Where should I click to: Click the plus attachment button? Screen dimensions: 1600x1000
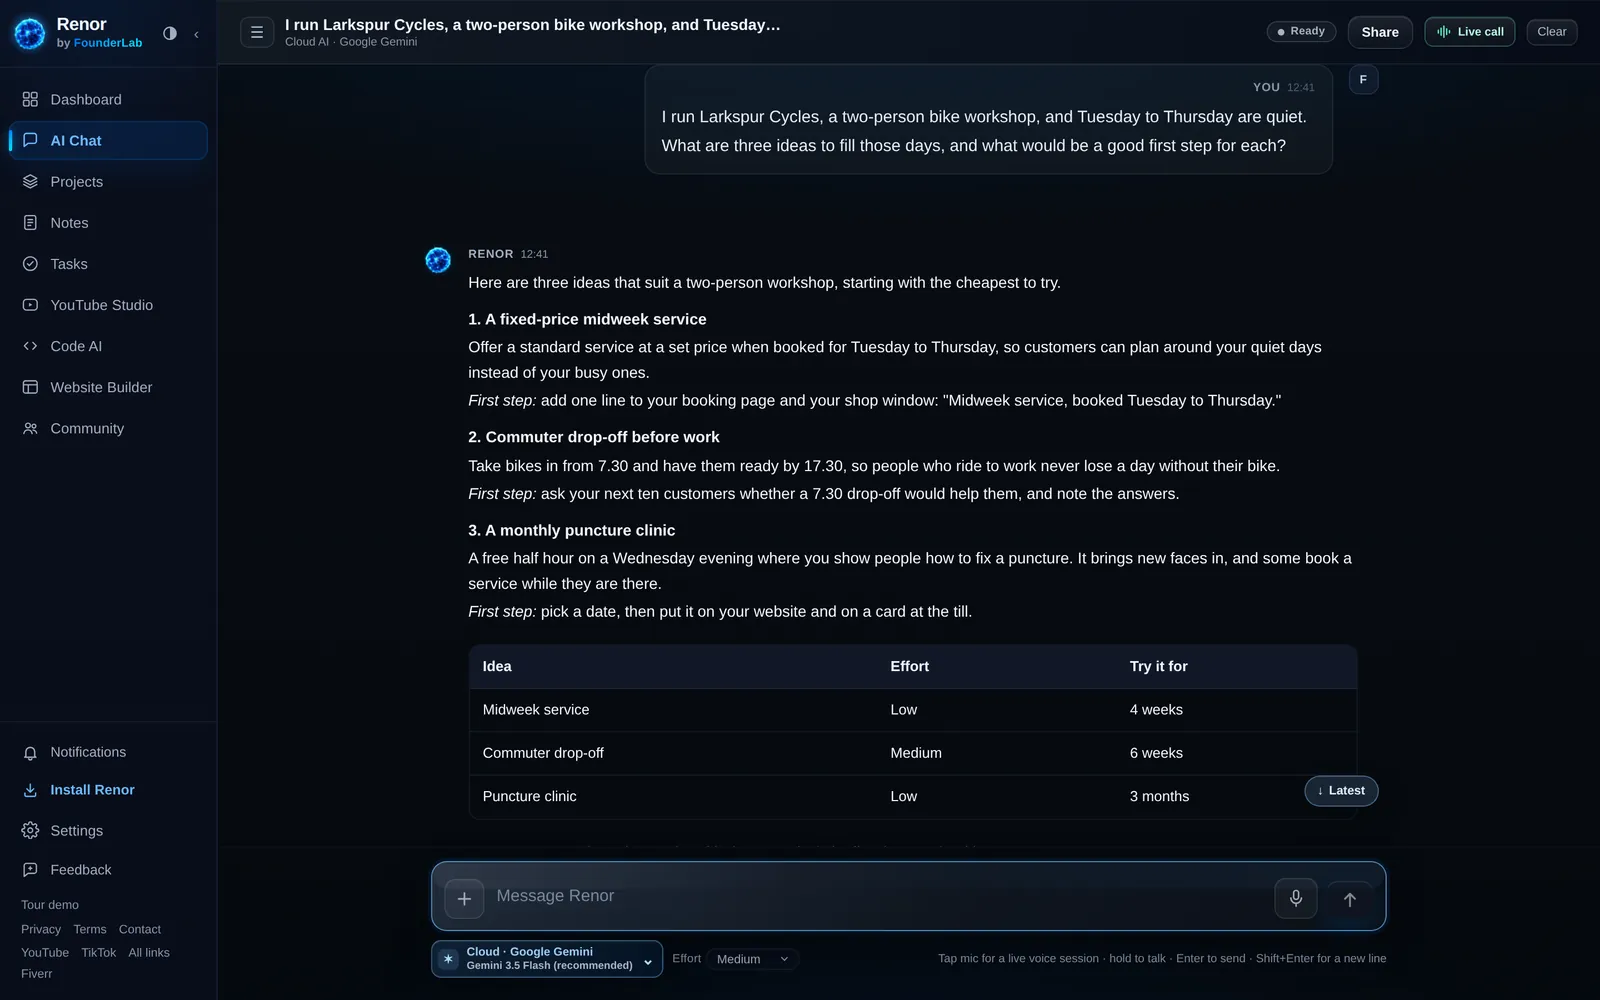464,899
